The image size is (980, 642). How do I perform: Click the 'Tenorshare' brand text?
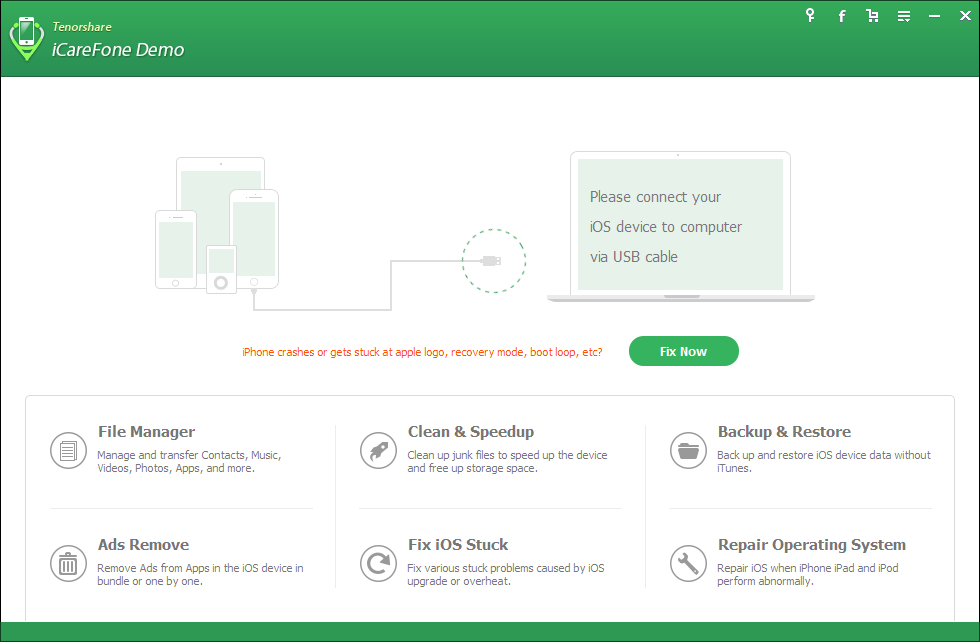[82, 27]
